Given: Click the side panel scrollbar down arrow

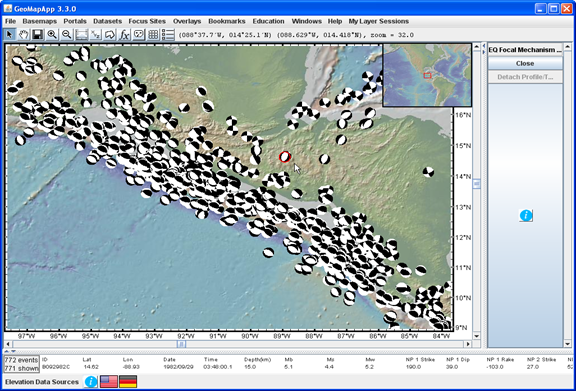Looking at the screenshot, I should [x=568, y=344].
